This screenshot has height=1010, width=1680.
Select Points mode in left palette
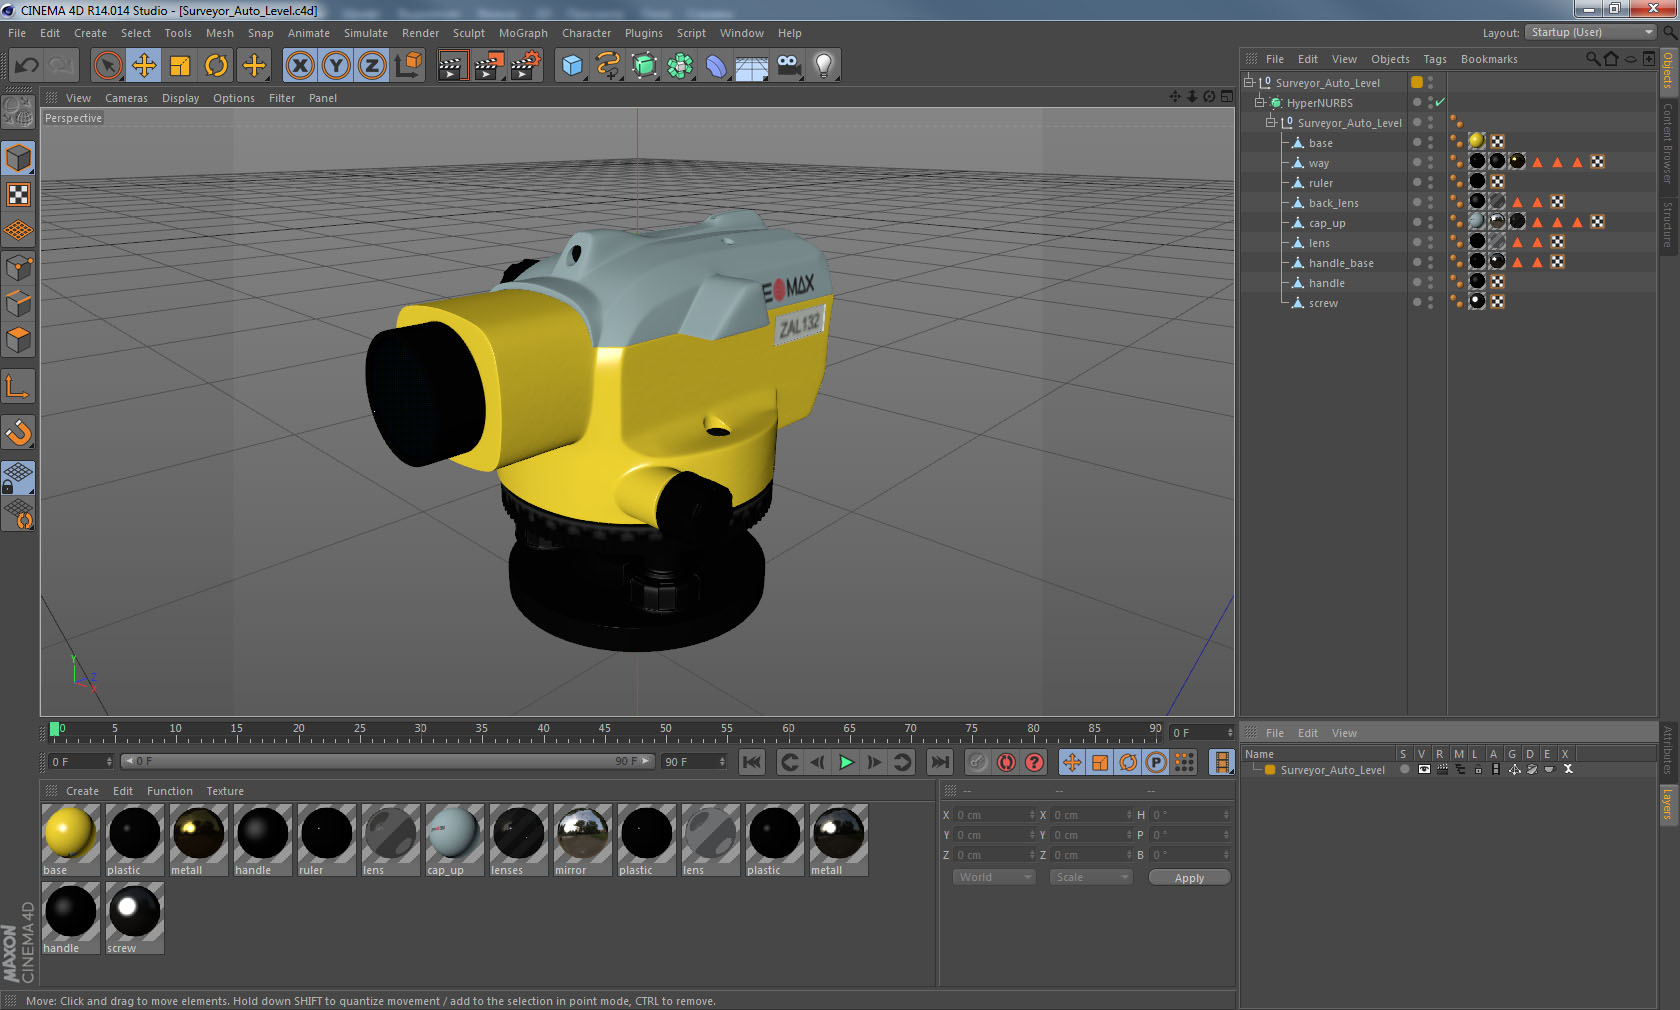pyautogui.click(x=19, y=267)
